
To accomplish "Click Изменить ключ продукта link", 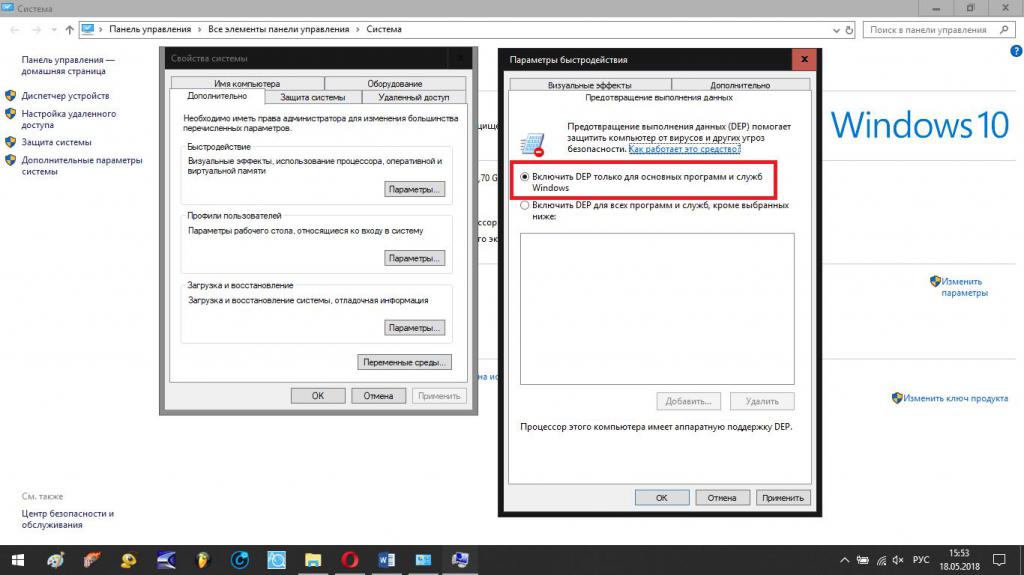I will pyautogui.click(x=955, y=398).
